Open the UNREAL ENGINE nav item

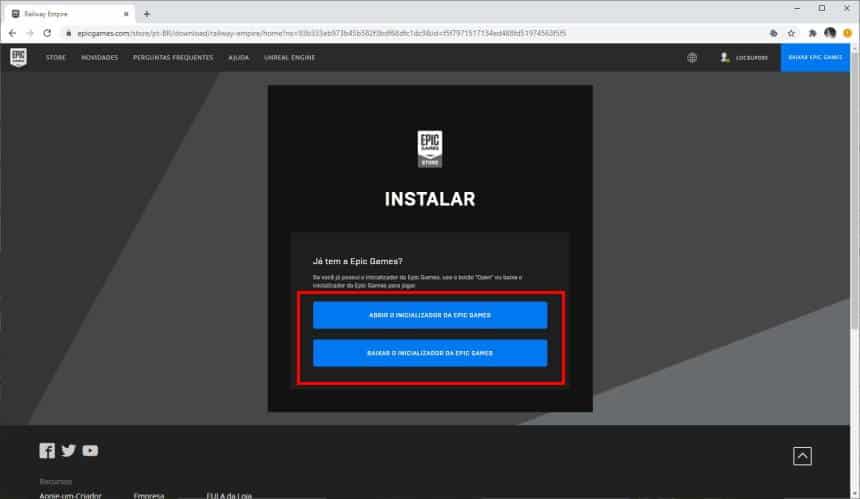tap(290, 58)
